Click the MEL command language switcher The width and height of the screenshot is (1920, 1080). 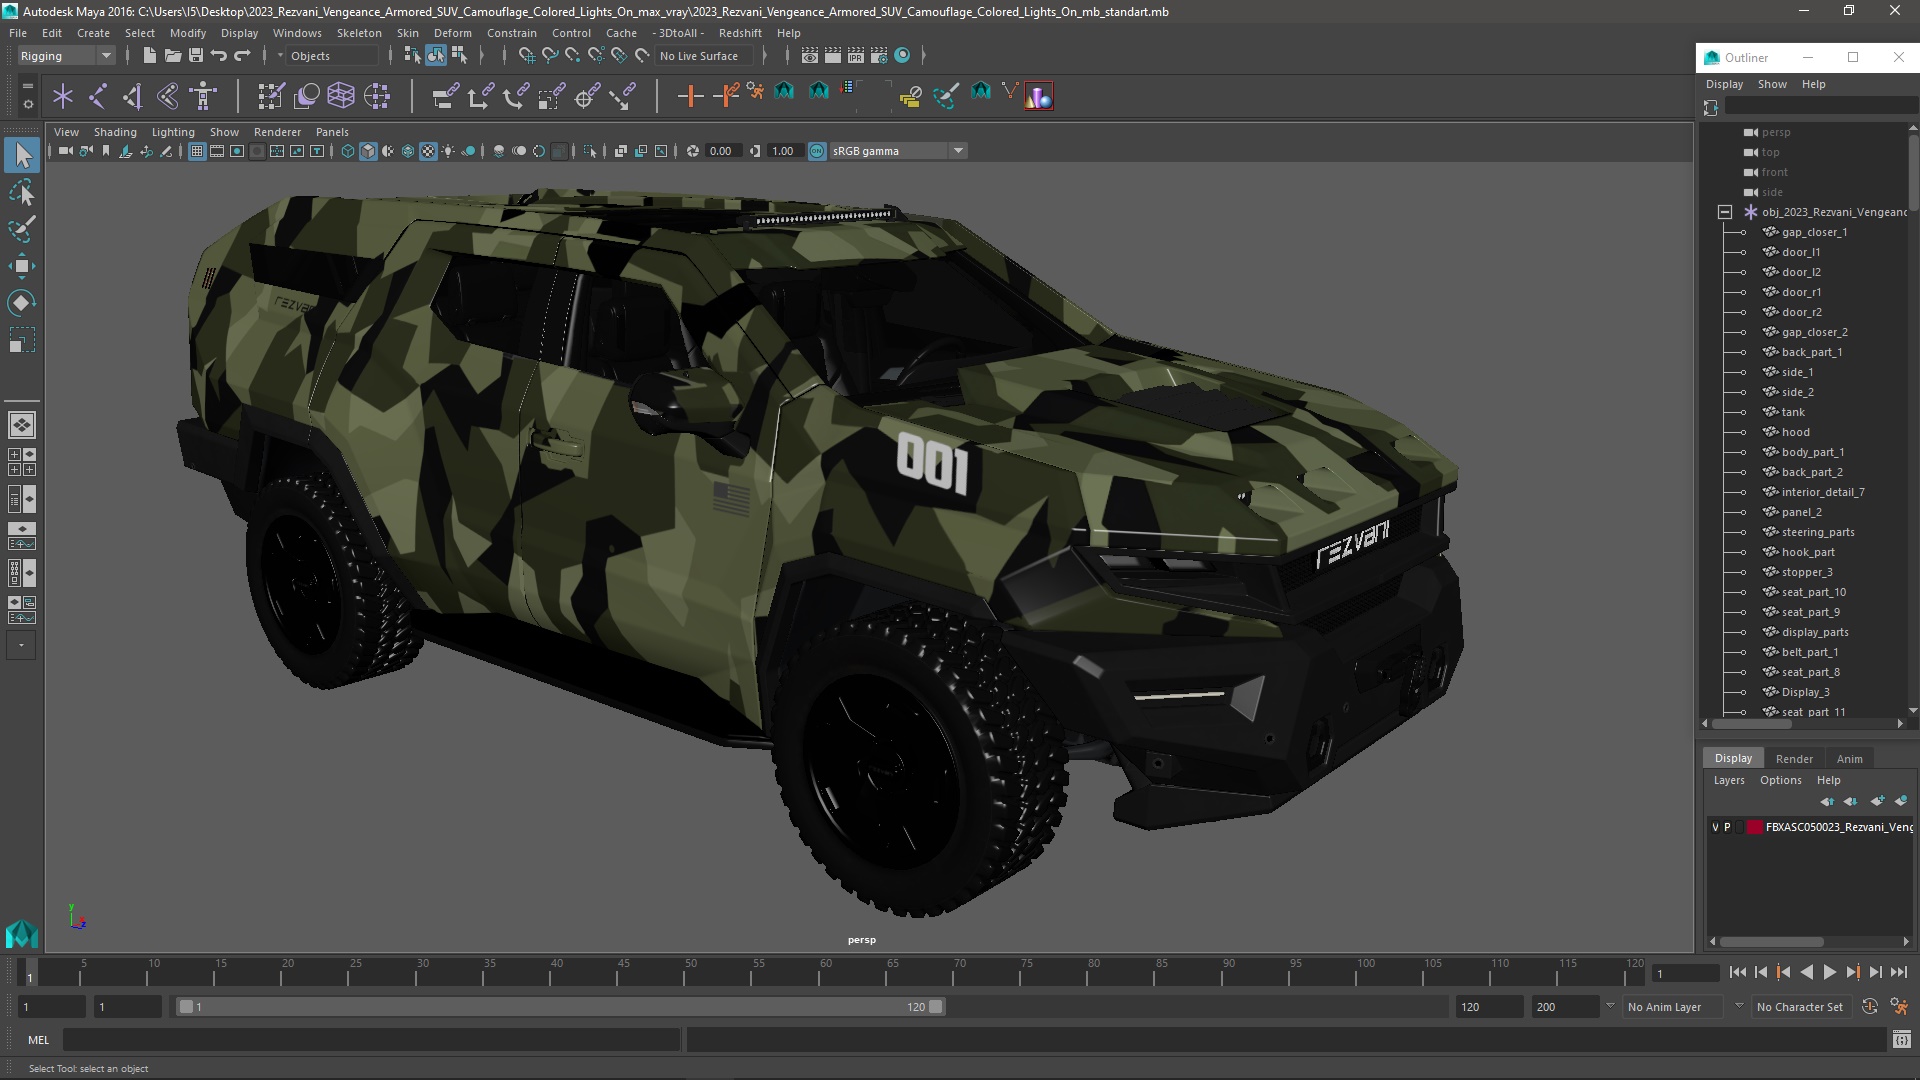tap(38, 1040)
